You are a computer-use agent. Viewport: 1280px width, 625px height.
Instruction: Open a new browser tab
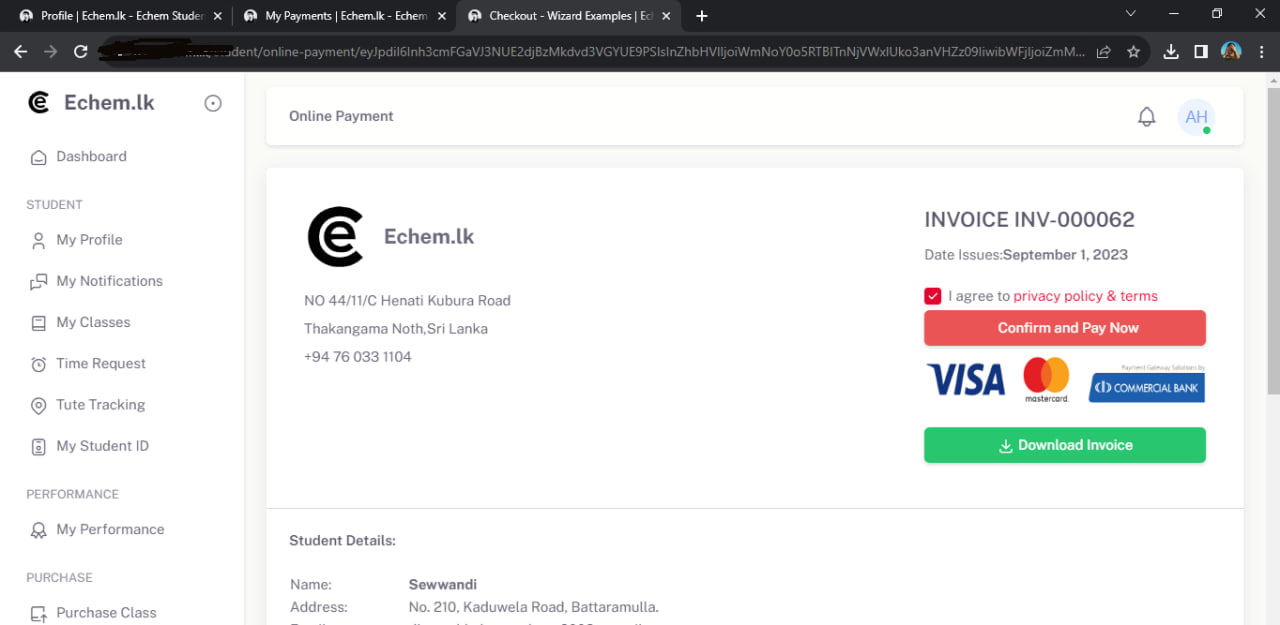point(702,16)
